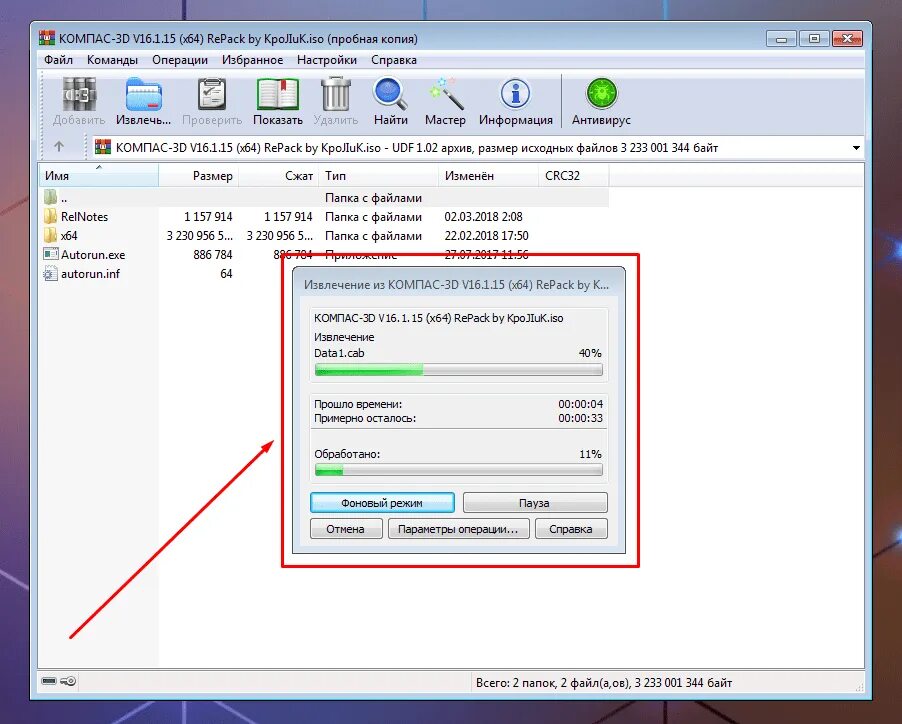Select the autorun.inf file icon
The image size is (902, 724).
[x=51, y=274]
